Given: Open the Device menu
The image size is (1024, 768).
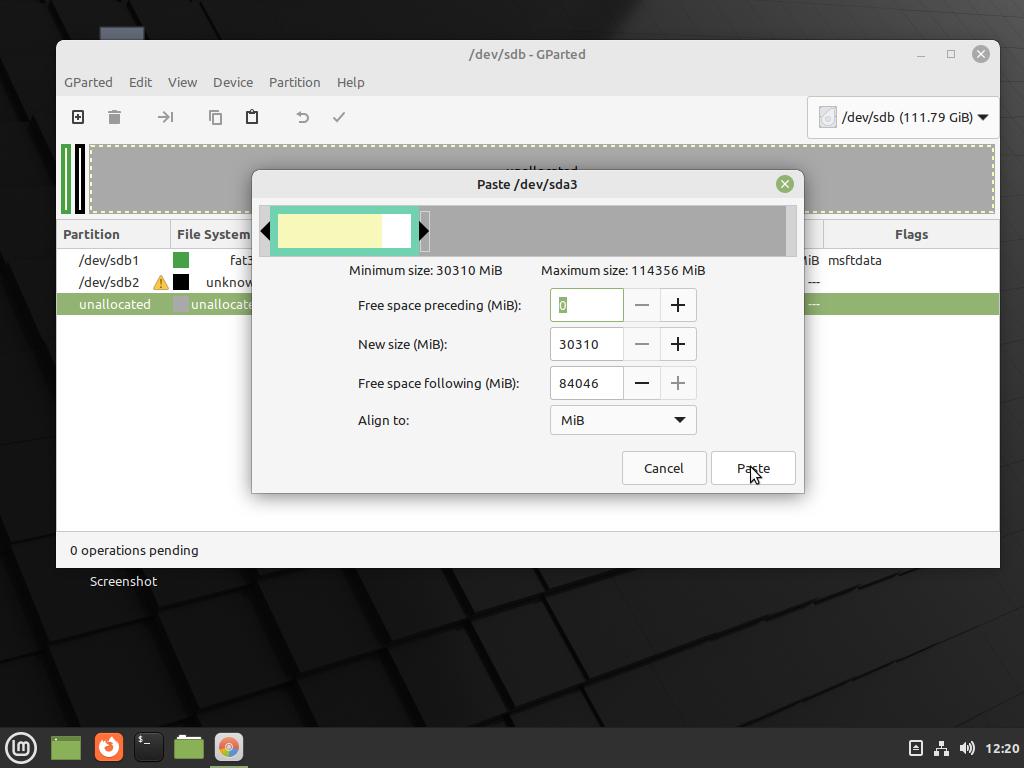Looking at the screenshot, I should tap(232, 82).
